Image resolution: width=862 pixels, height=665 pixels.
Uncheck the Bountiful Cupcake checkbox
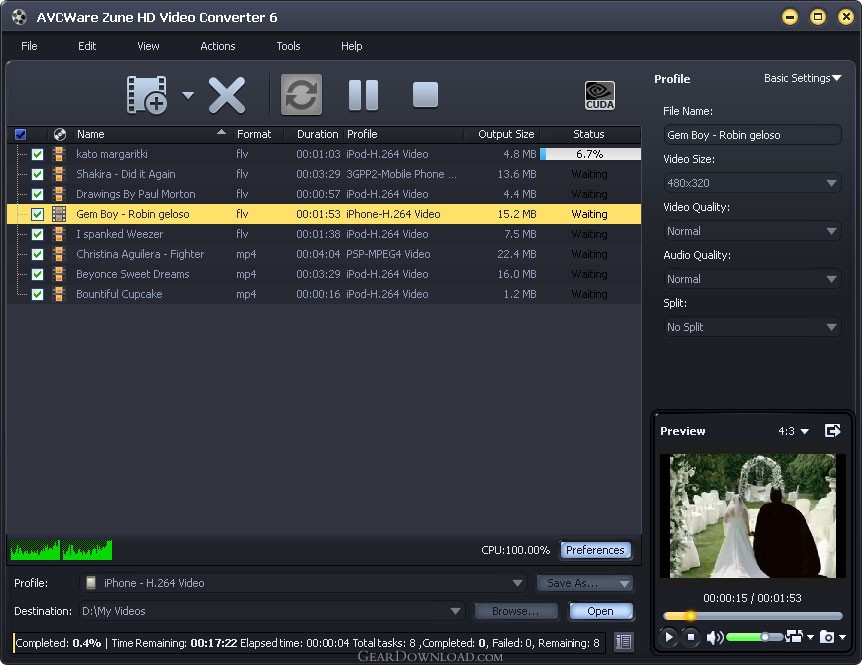tap(37, 295)
